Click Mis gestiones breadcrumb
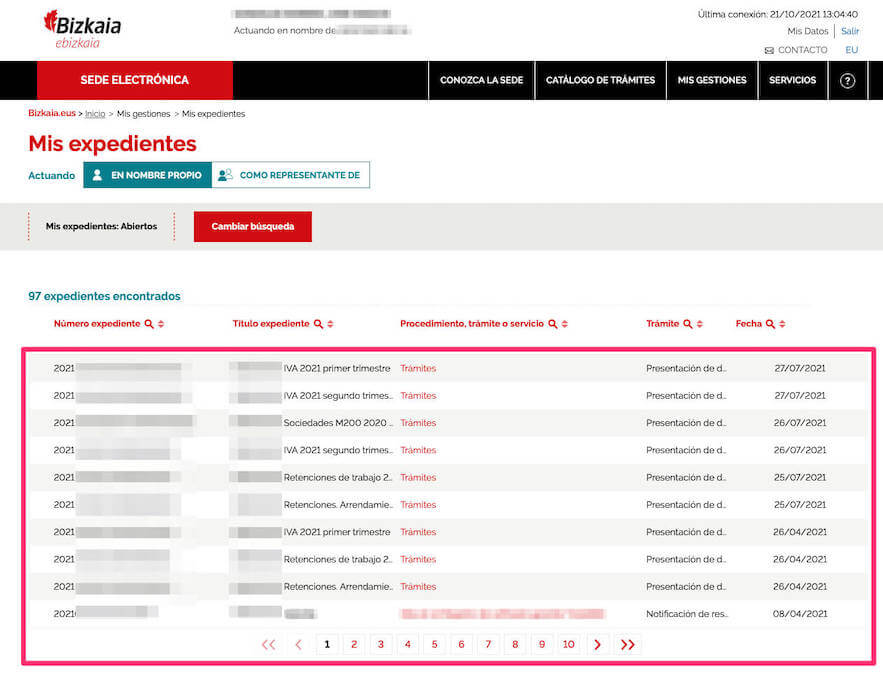This screenshot has width=883, height=673. point(144,114)
